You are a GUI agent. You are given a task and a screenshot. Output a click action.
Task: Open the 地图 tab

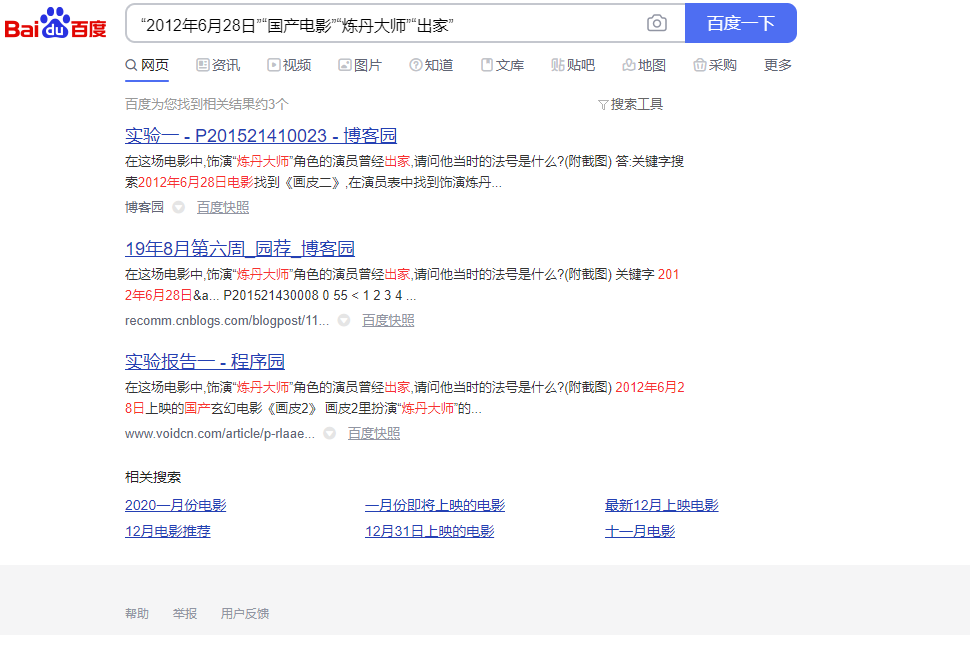click(x=644, y=65)
